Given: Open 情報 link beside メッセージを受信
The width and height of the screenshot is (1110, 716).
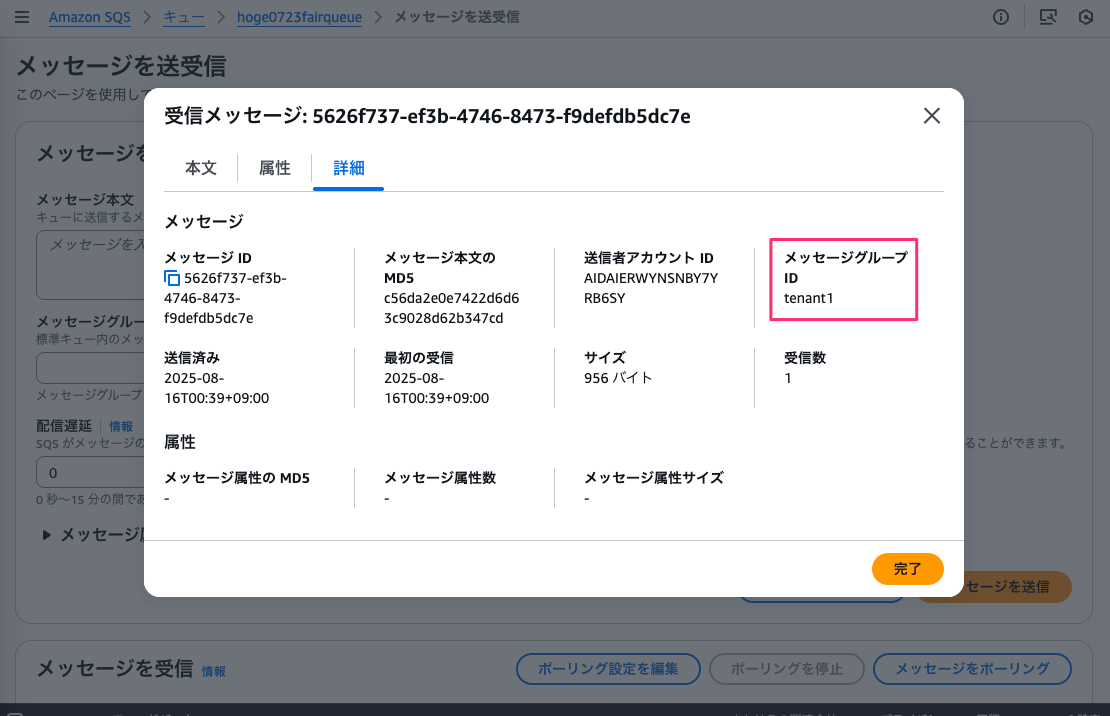Looking at the screenshot, I should click(213, 671).
